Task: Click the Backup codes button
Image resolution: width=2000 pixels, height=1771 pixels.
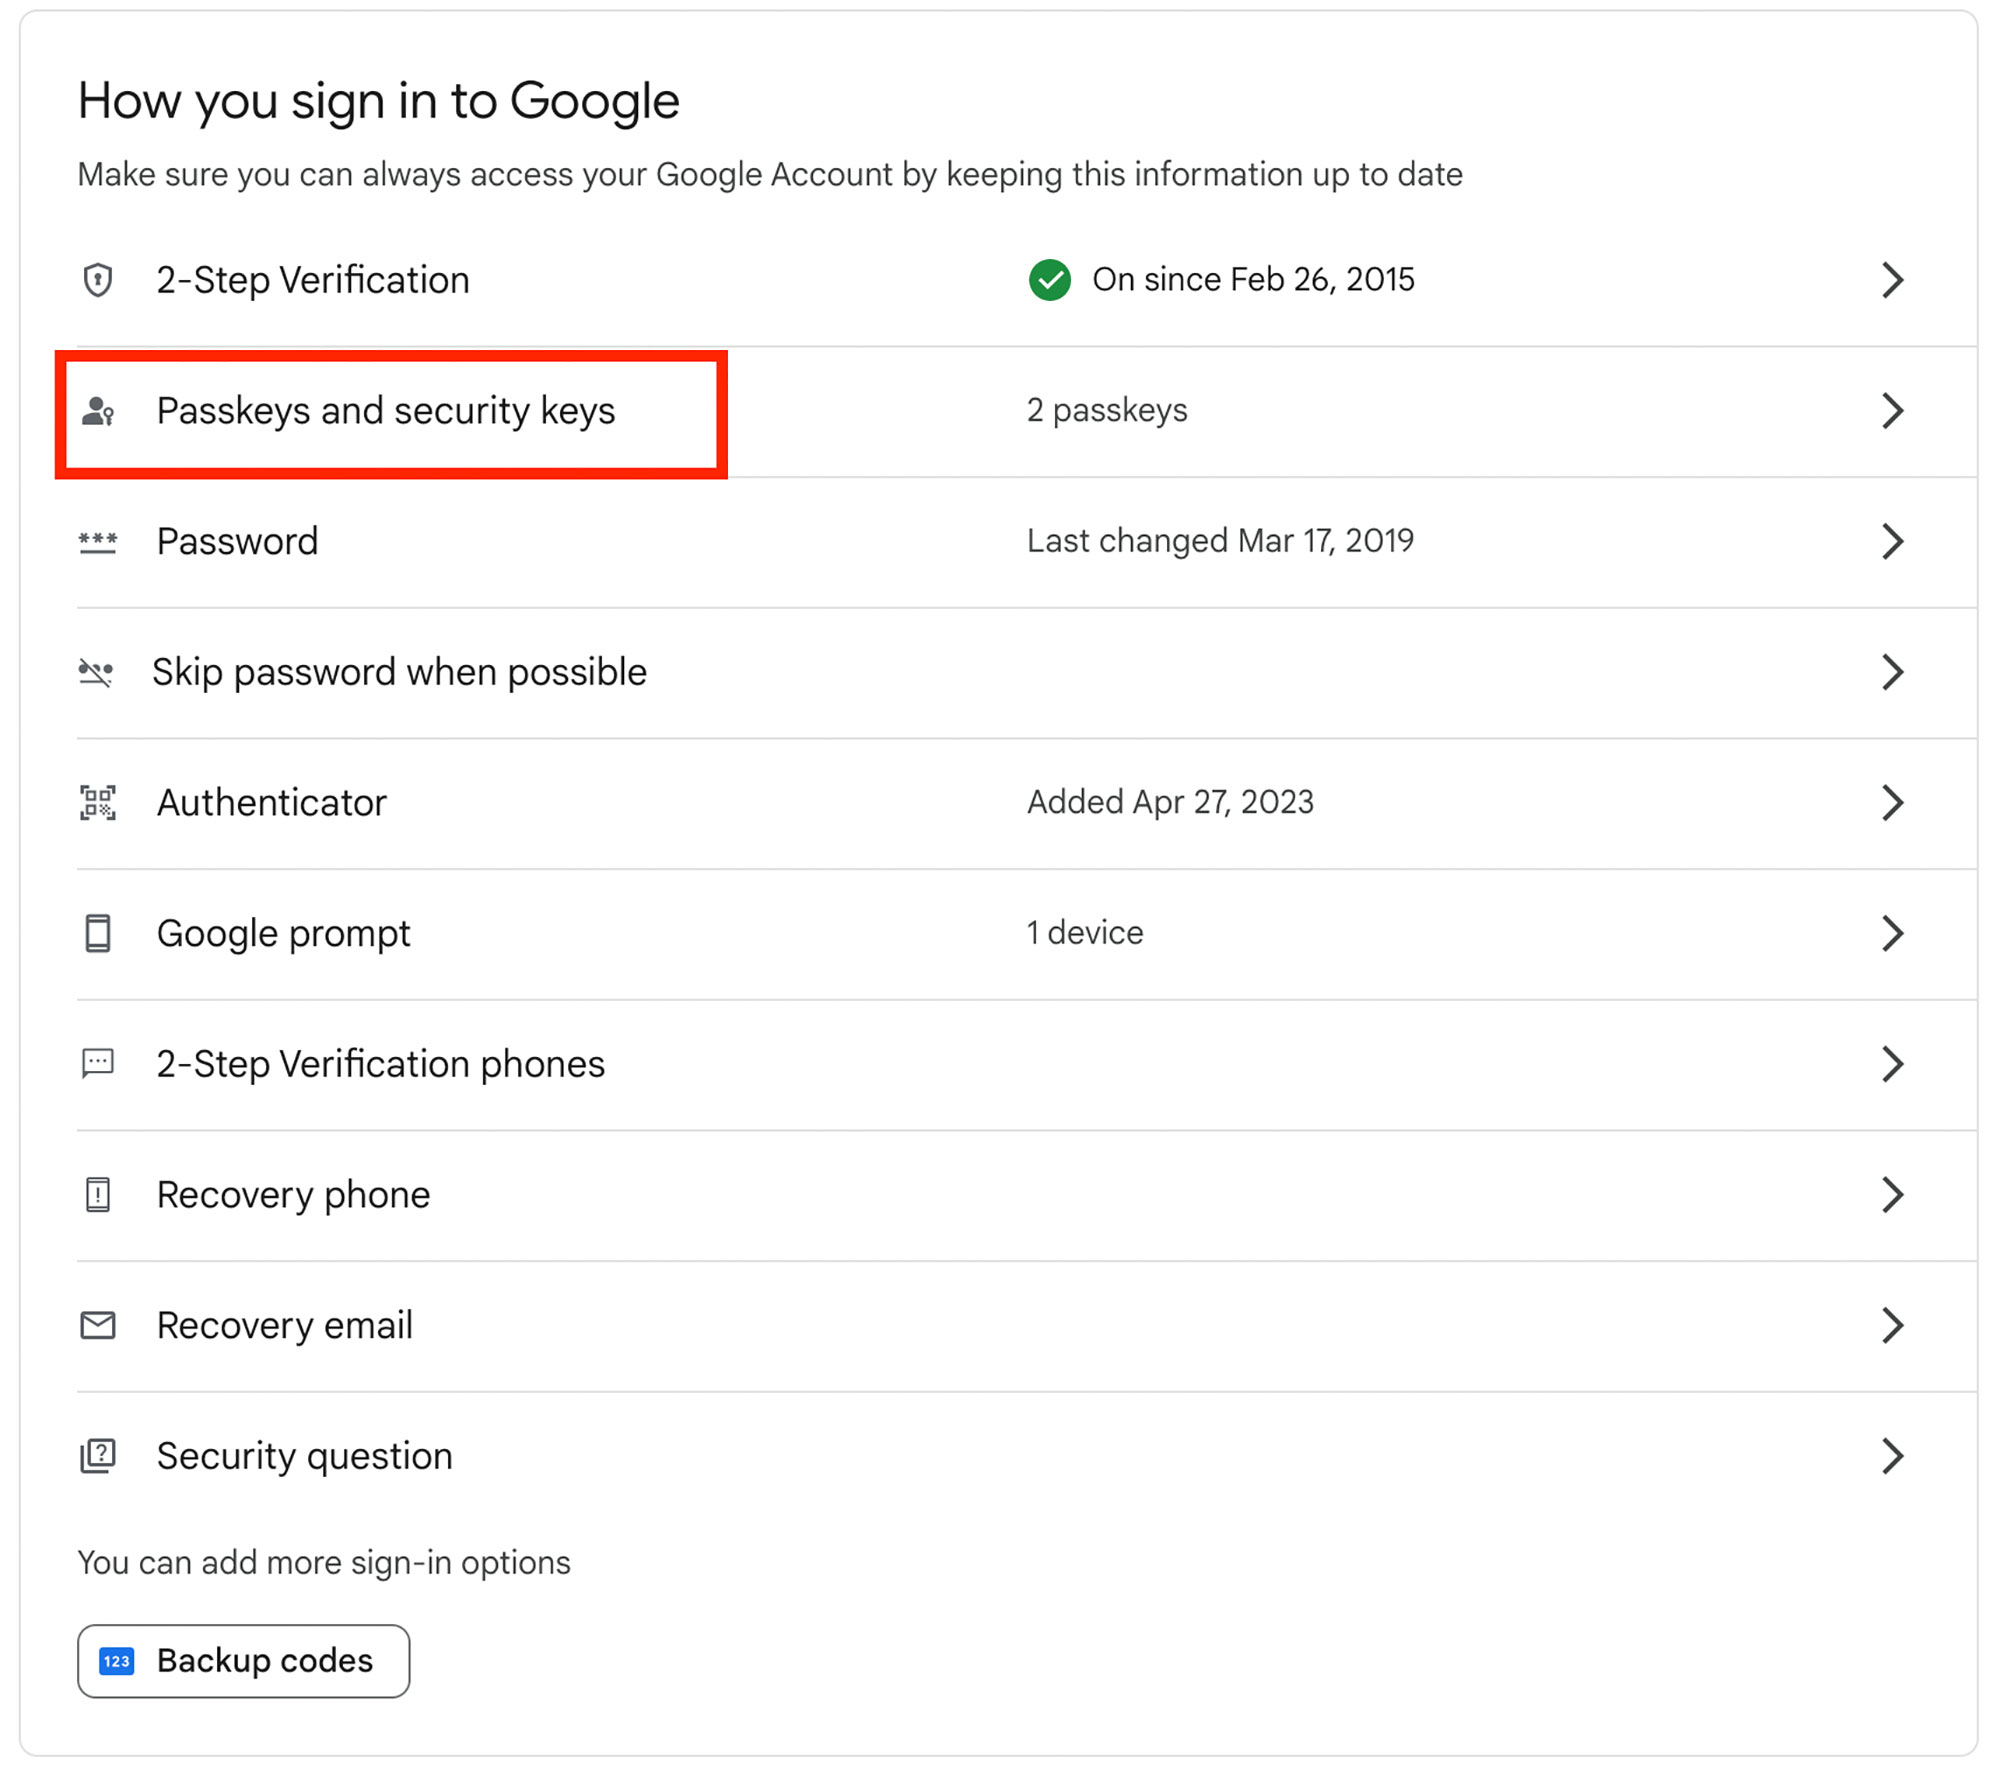Action: coord(243,1661)
